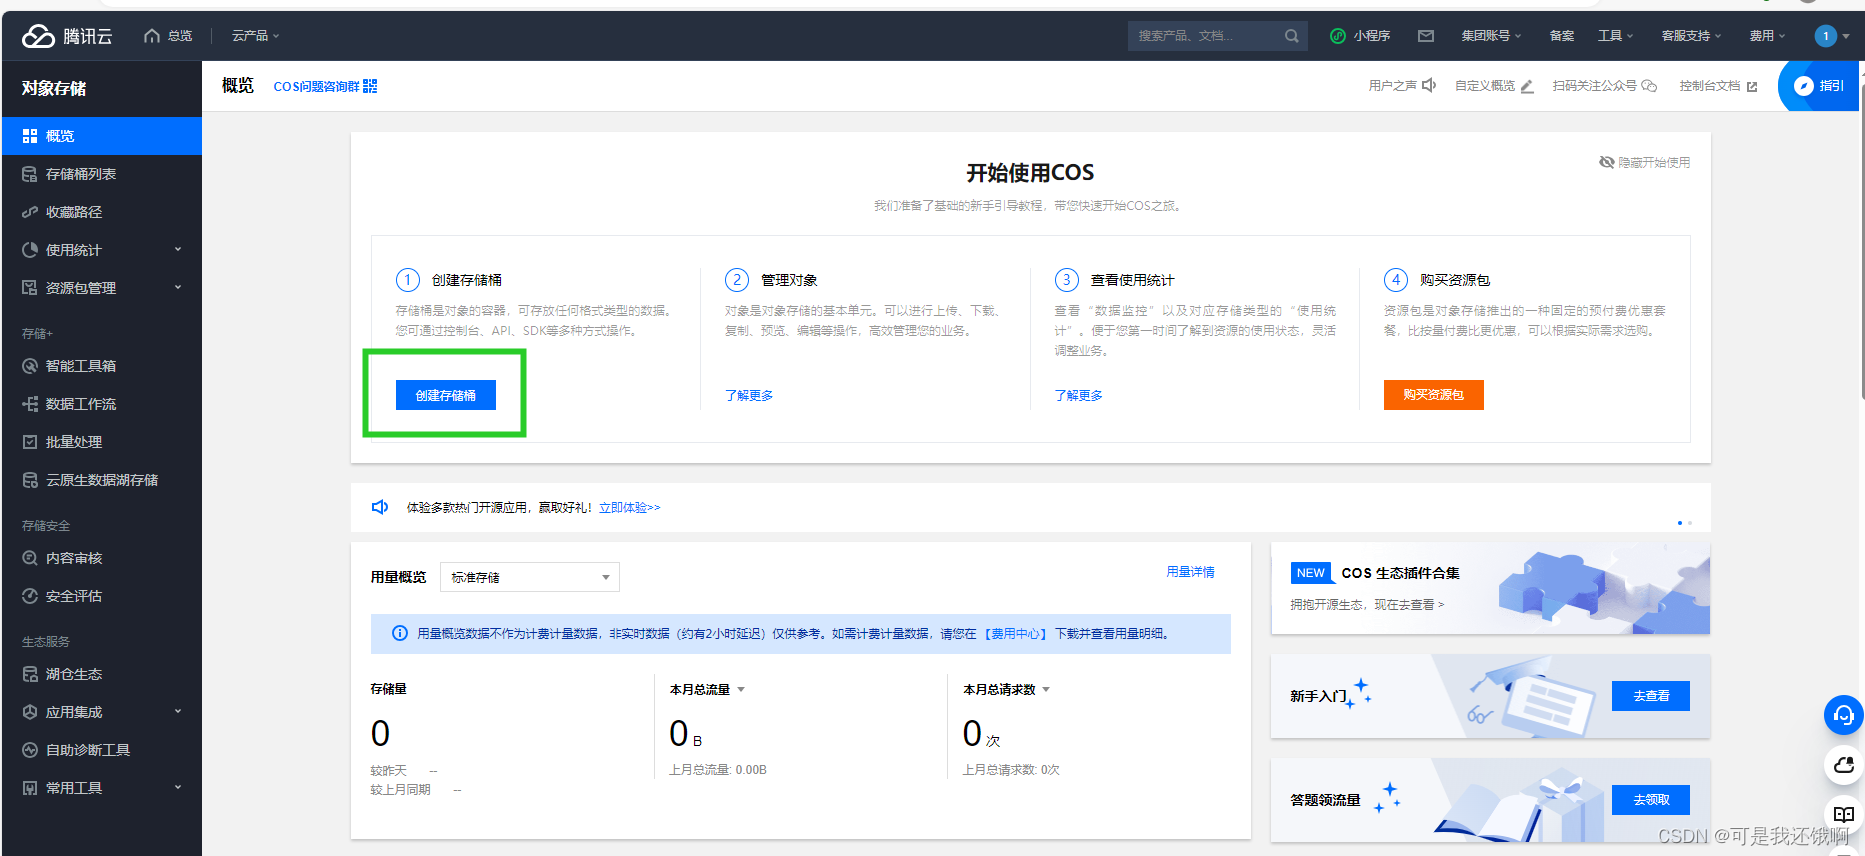
Task: Open the 费用 top menu
Action: [x=1767, y=36]
